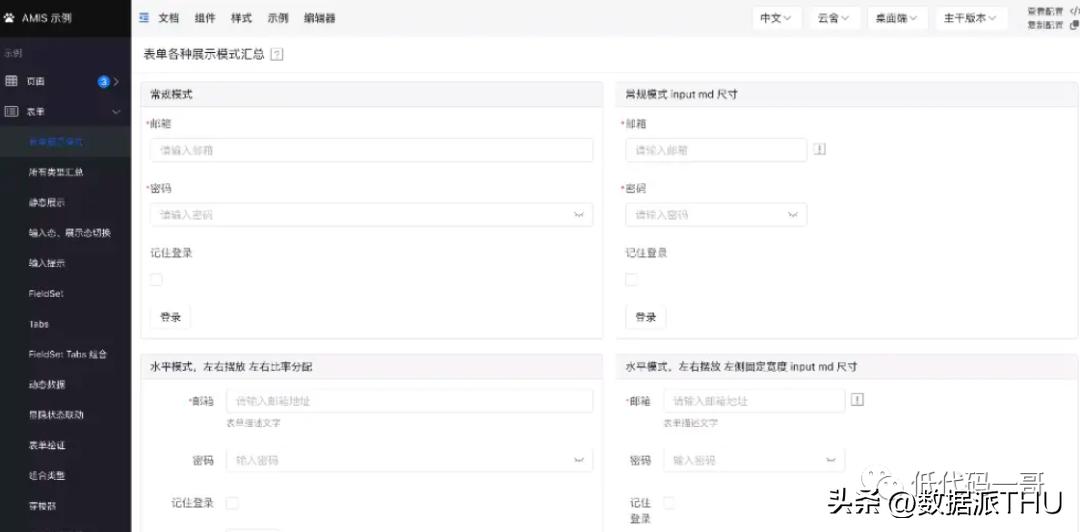Open the 组件 top menu item
Image resolution: width=1080 pixels, height=532 pixels.
tap(205, 18)
